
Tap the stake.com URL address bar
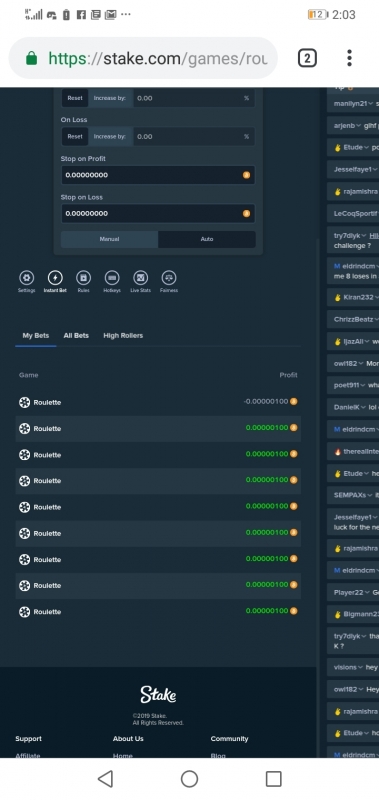pos(144,58)
